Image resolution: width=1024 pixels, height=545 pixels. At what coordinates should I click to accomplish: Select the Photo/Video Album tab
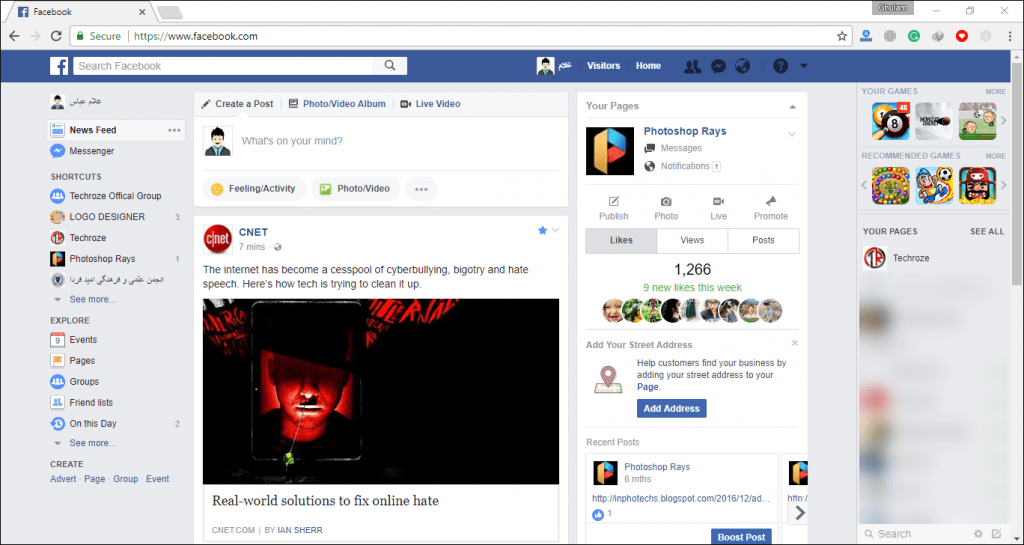pyautogui.click(x=337, y=104)
